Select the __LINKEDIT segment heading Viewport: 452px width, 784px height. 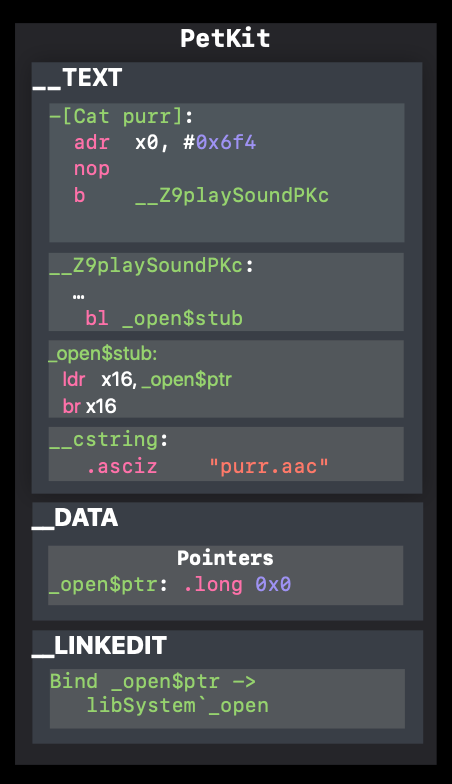pyautogui.click(x=100, y=646)
